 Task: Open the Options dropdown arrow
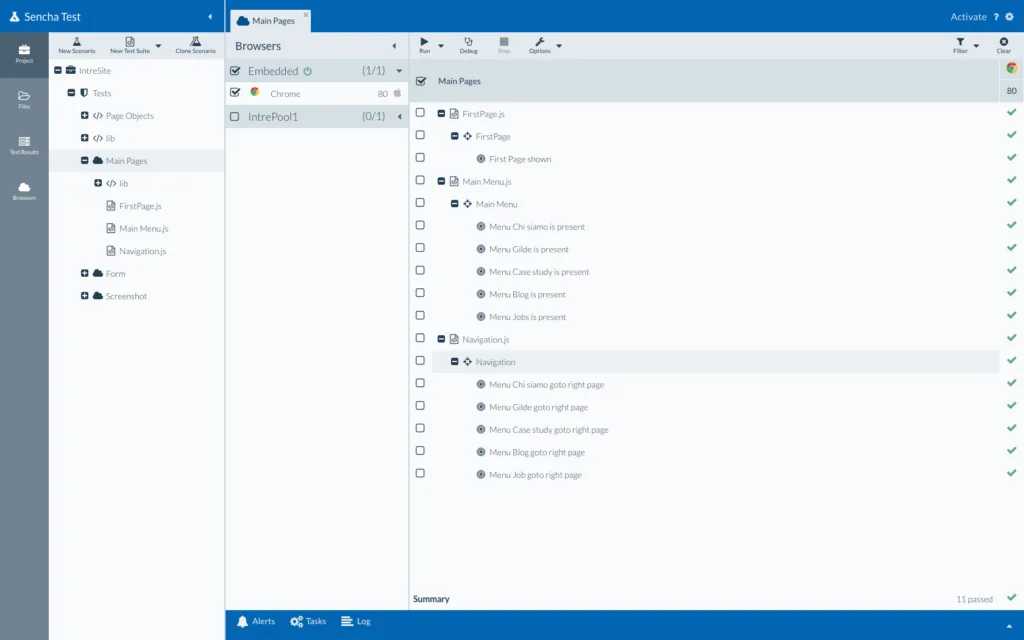[x=559, y=46]
